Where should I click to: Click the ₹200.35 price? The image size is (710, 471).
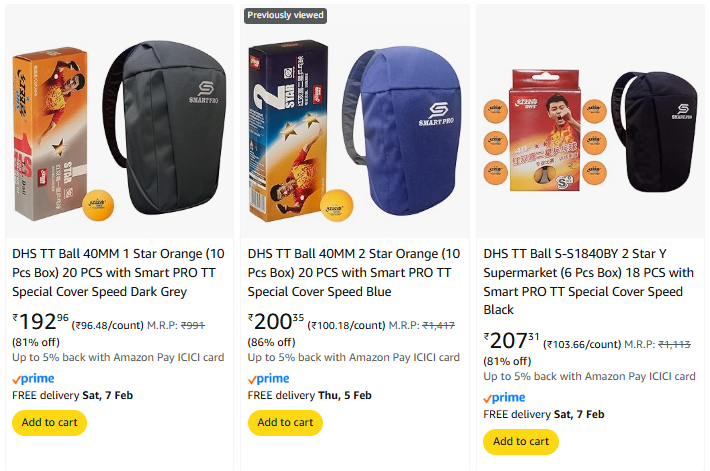tap(276, 321)
